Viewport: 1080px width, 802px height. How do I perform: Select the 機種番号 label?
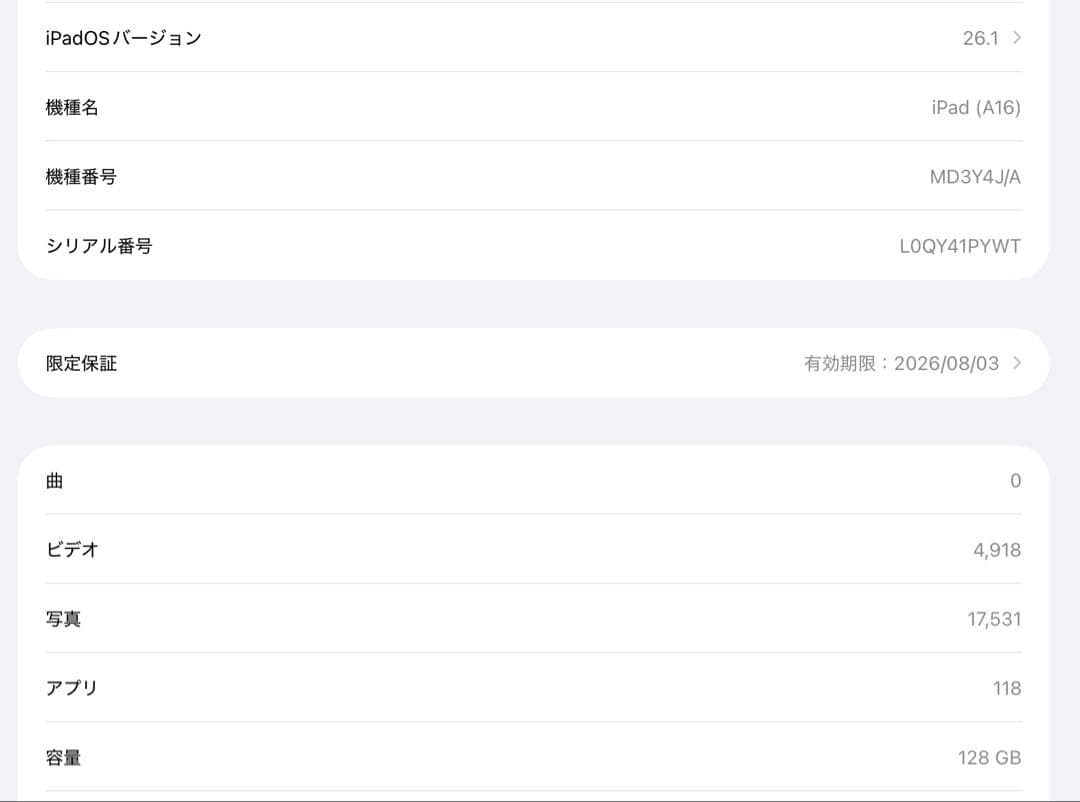(x=82, y=176)
